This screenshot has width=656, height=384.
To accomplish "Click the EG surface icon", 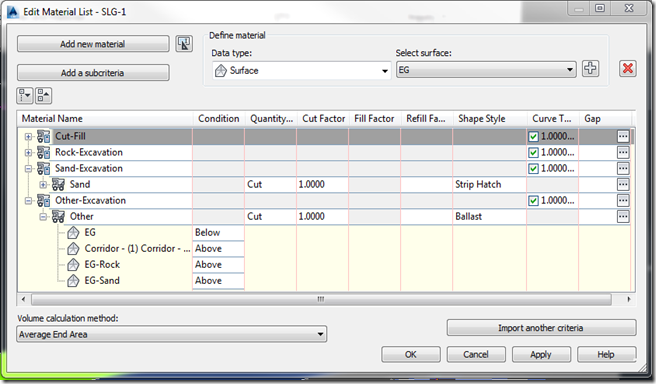I will point(73,233).
